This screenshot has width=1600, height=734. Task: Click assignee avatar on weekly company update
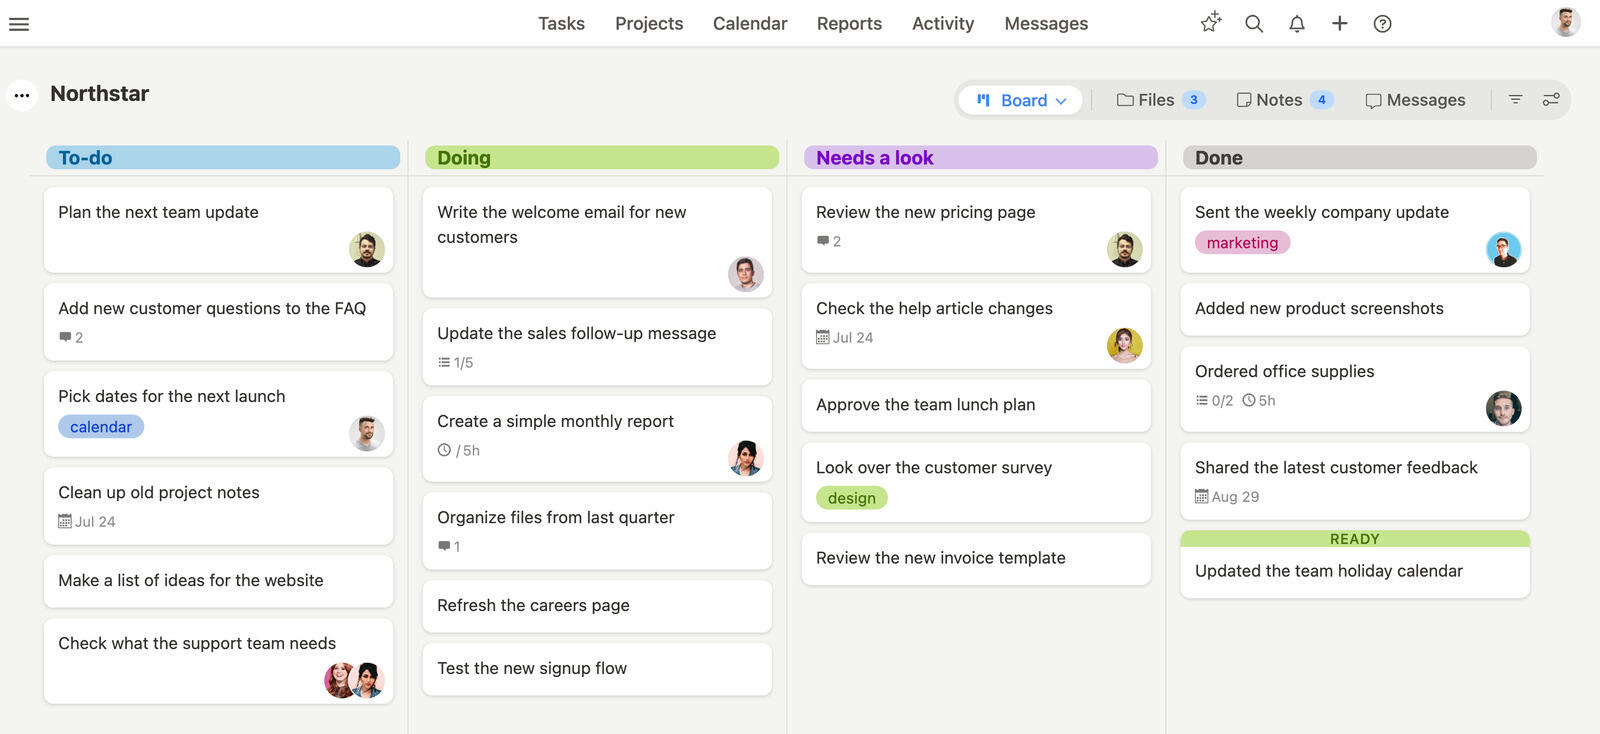(x=1504, y=249)
